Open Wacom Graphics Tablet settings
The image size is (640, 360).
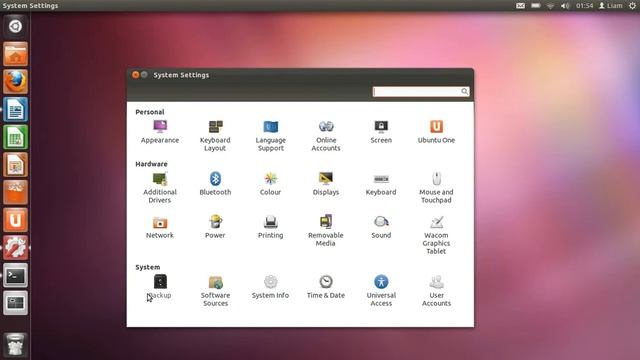tap(436, 235)
